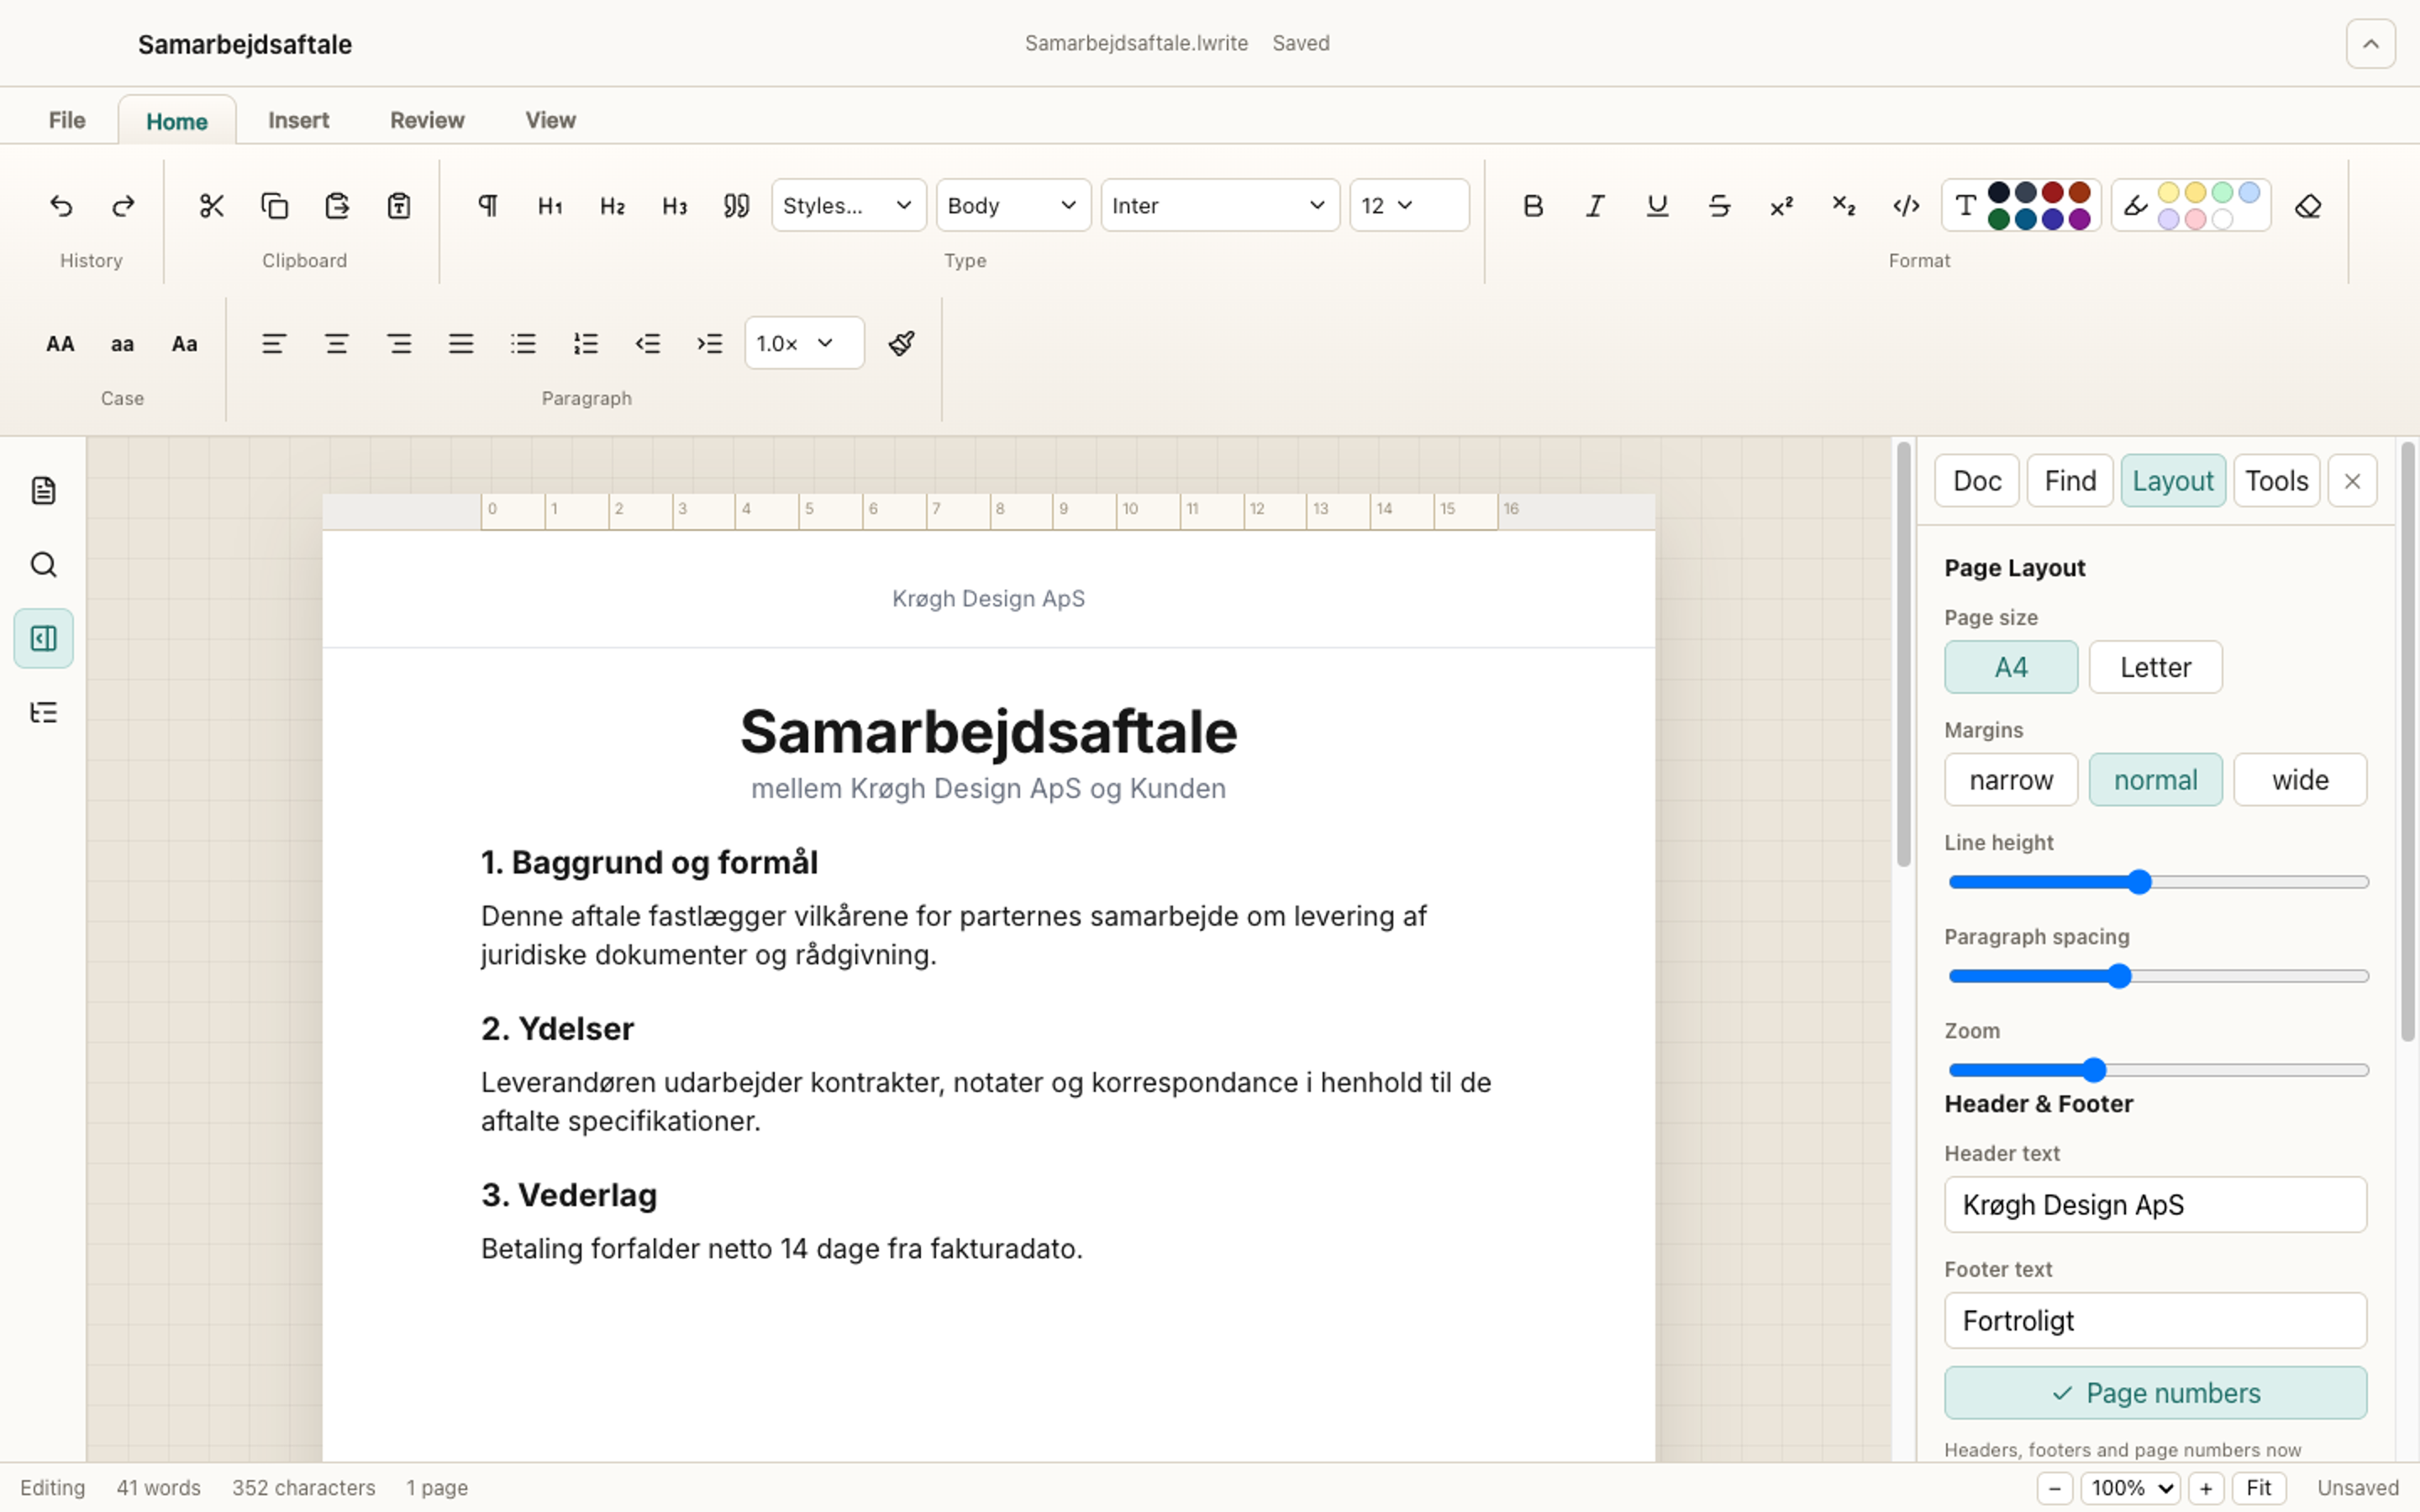Open document icon in left sidebar
2420x1512 pixels.
coord(43,491)
